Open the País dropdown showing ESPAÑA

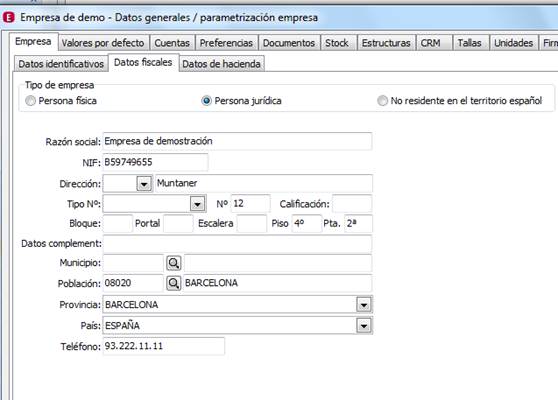click(x=364, y=325)
